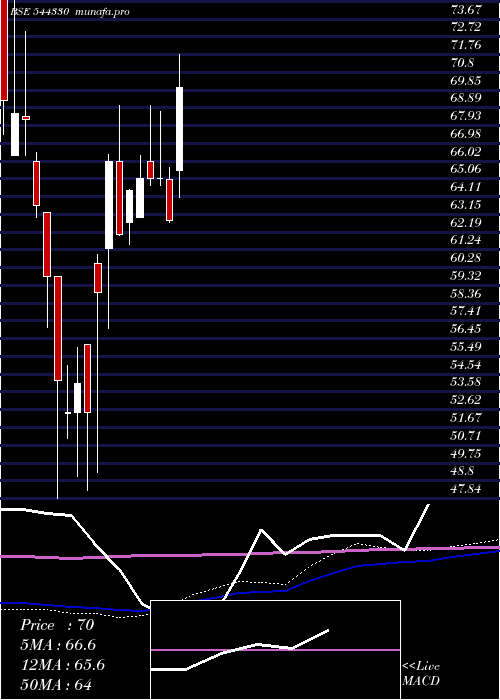The image size is (500, 700).
Task: Click the 66.98 price label
Action: click(466, 133)
